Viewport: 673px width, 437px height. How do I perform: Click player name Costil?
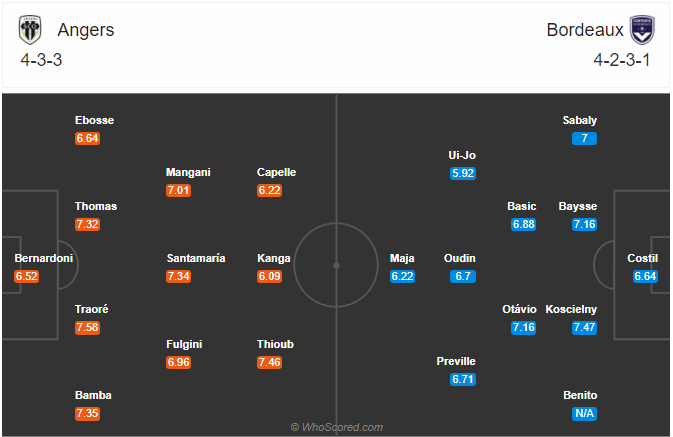pos(642,258)
